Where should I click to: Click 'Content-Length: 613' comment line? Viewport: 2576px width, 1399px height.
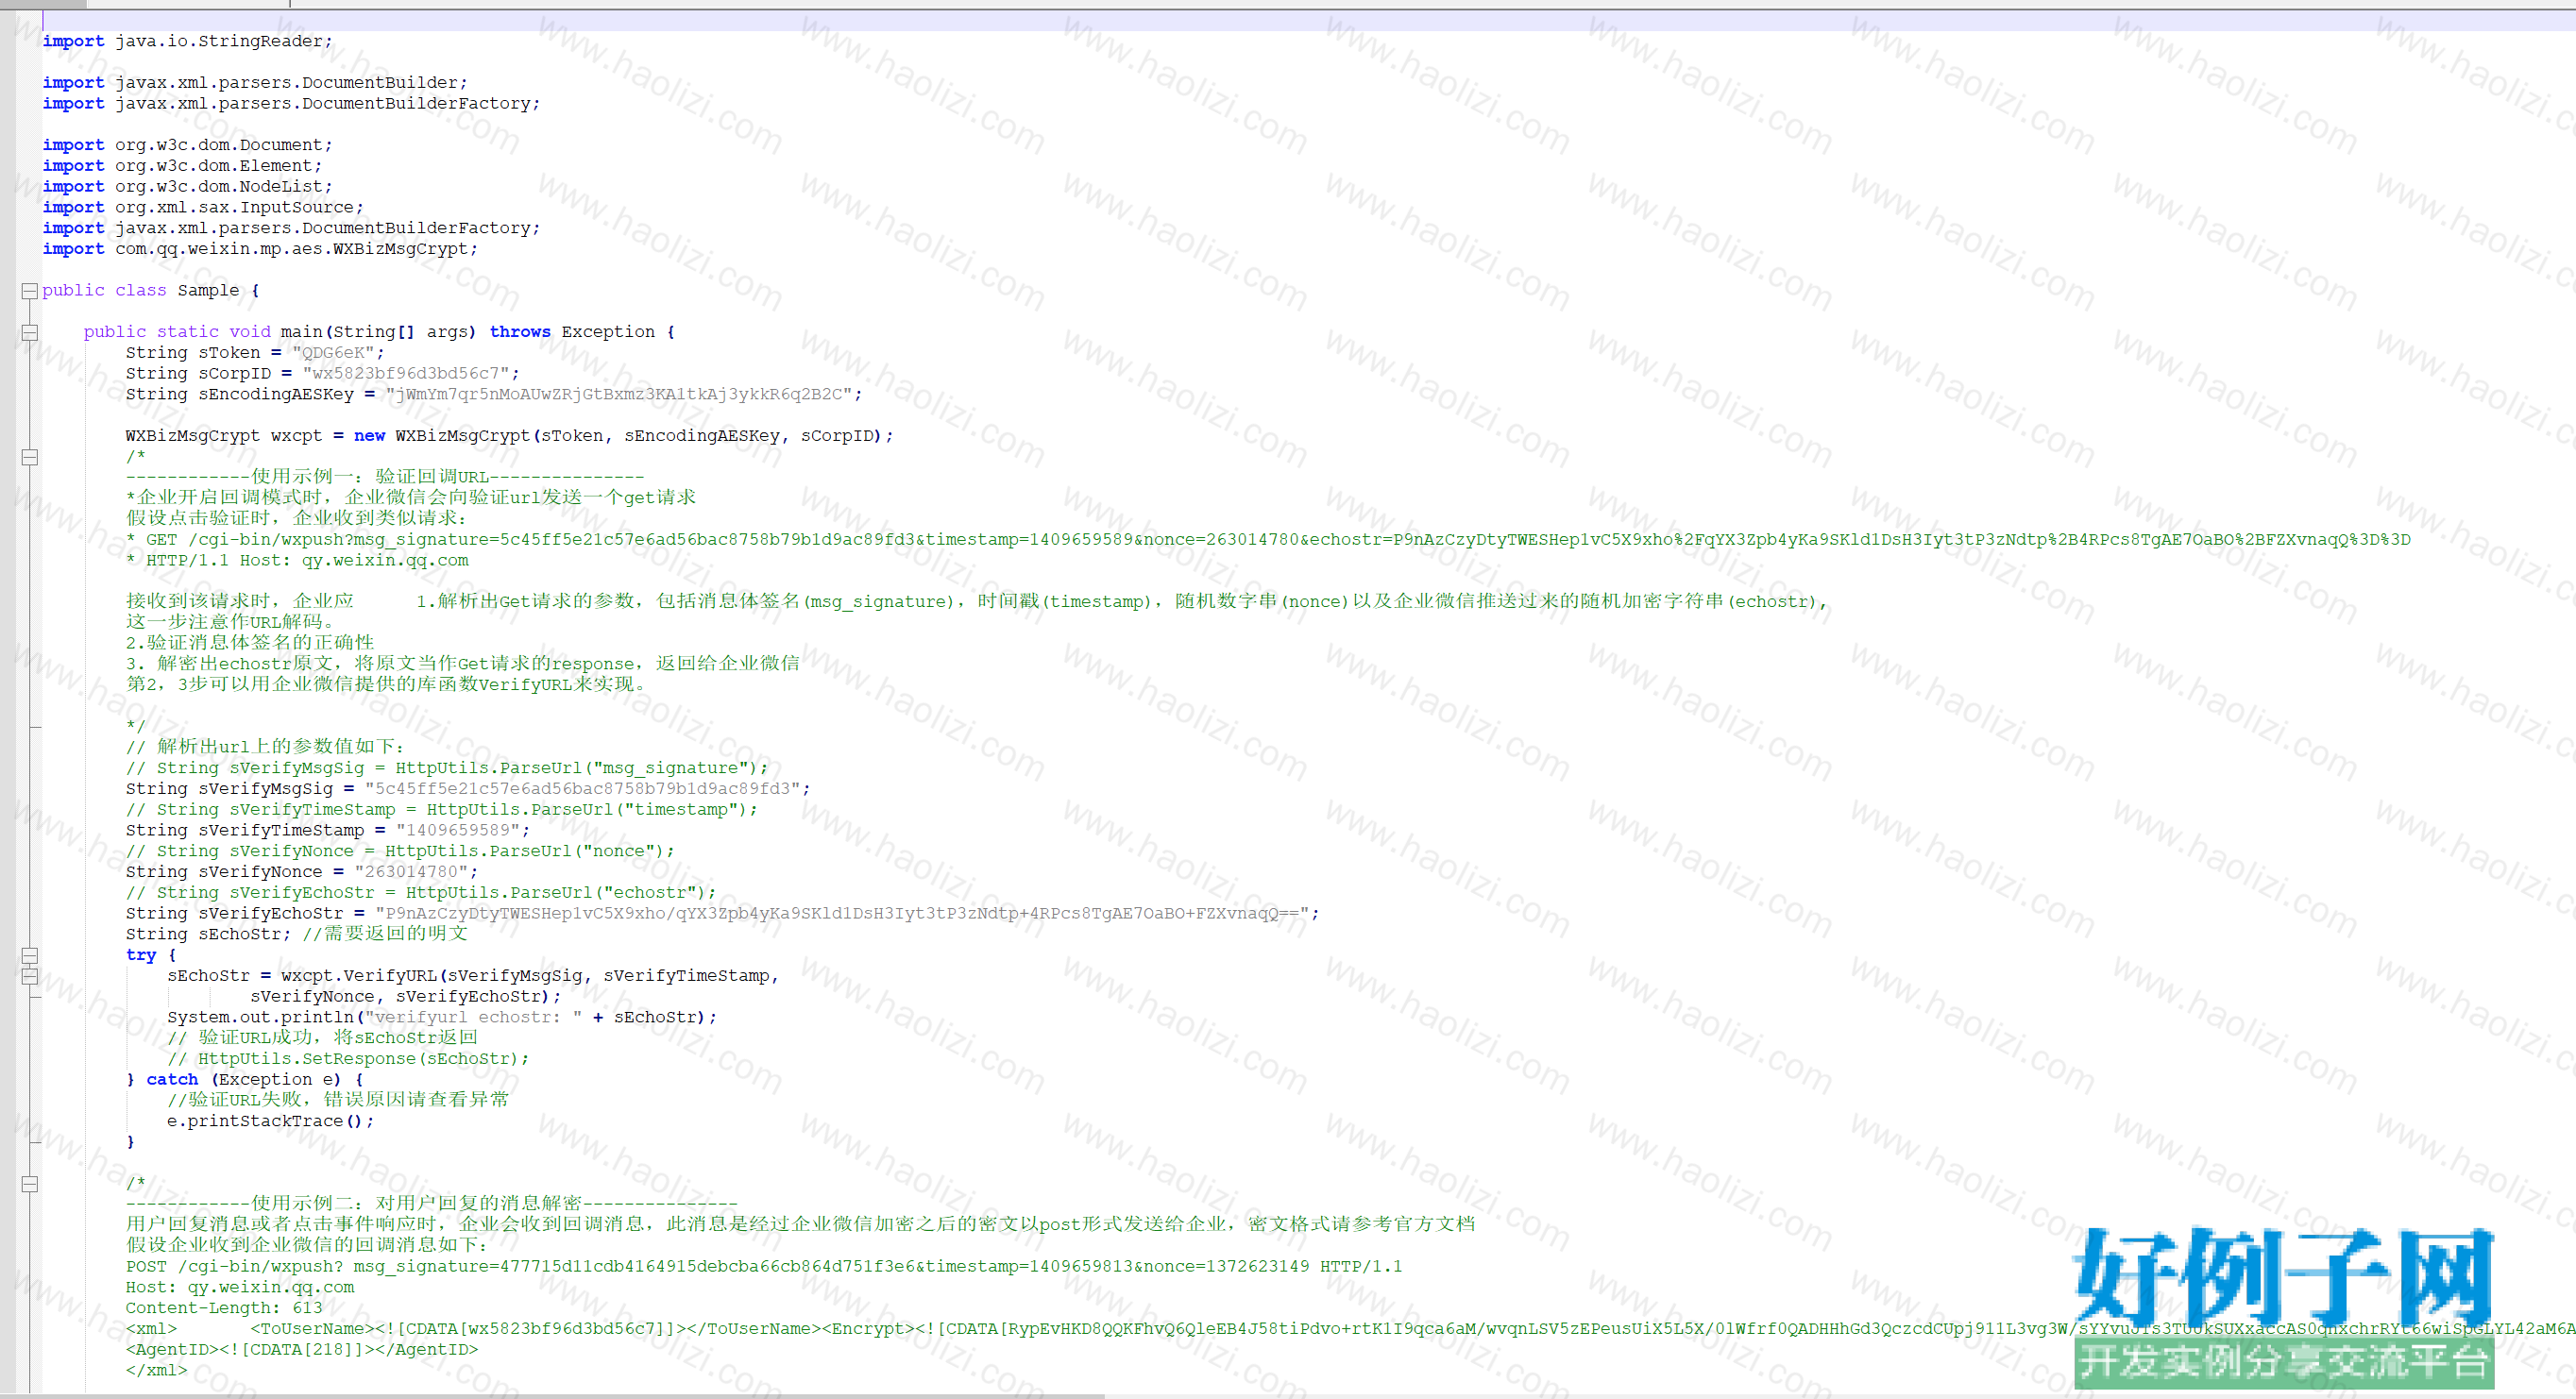tap(224, 1308)
